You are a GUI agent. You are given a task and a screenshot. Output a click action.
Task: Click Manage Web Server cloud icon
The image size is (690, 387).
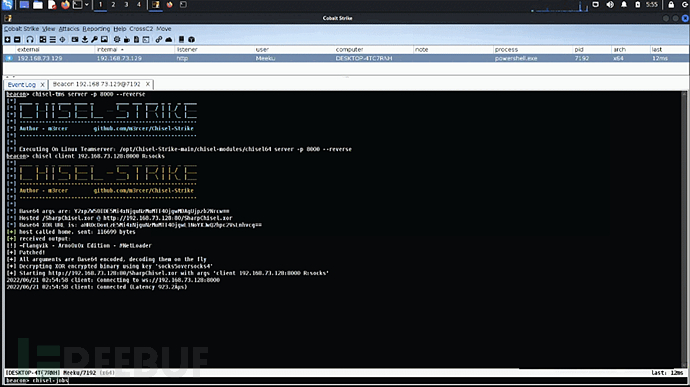pyautogui.click(x=169, y=40)
